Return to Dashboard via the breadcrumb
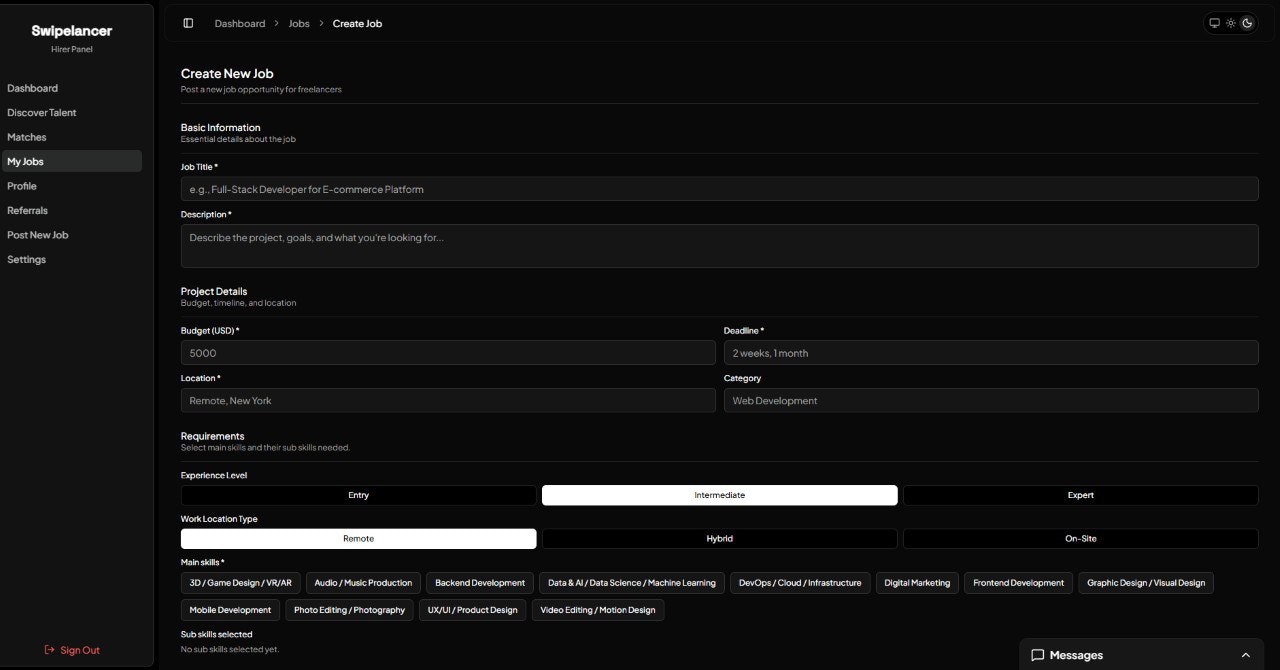This screenshot has width=1280, height=670. coord(240,23)
